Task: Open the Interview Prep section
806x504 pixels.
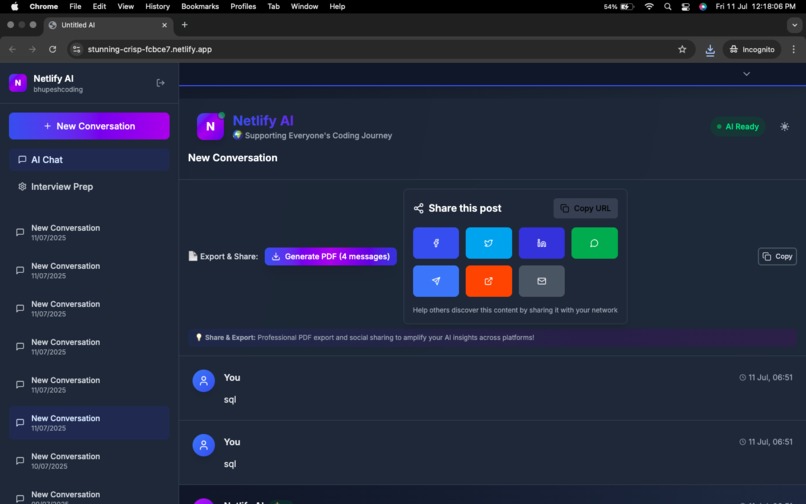Action: 89,187
